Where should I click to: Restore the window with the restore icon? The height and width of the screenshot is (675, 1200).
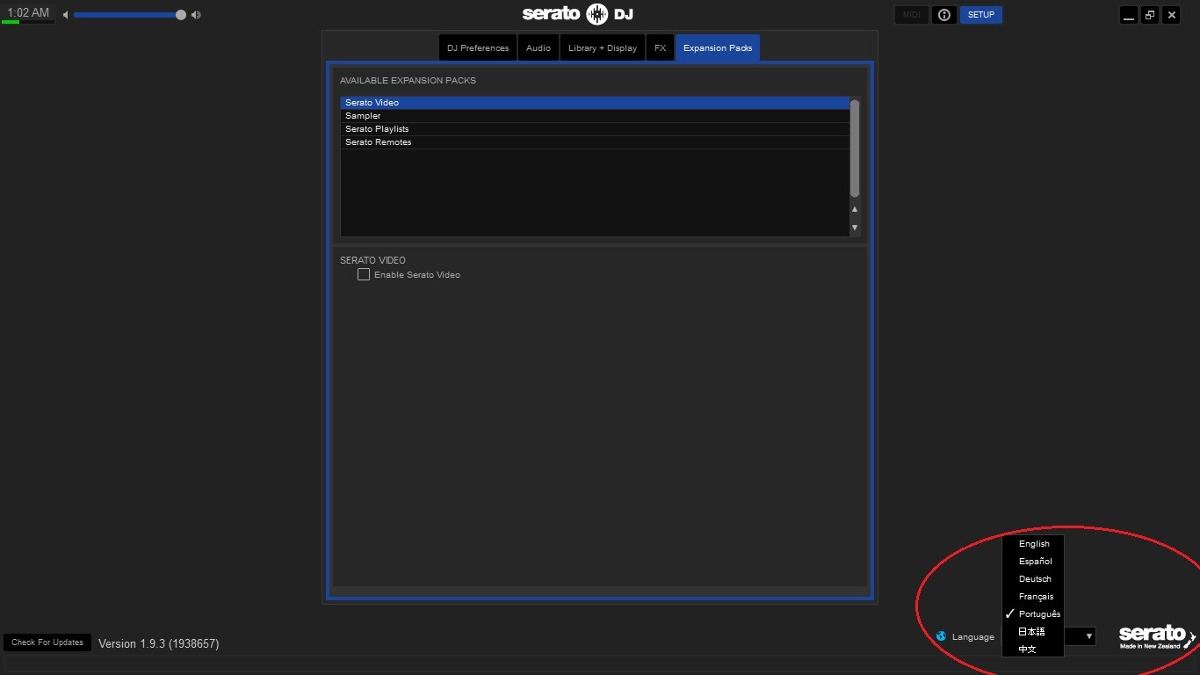pos(1150,15)
